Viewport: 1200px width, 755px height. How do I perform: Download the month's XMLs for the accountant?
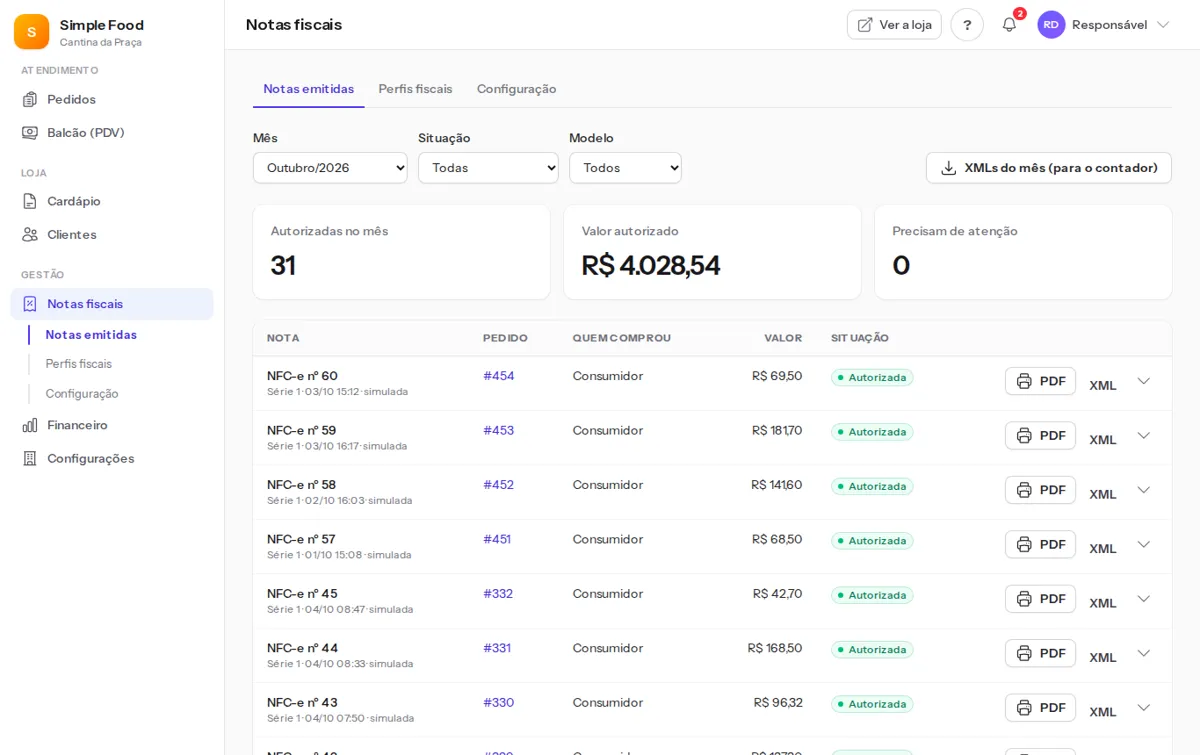[1049, 168]
